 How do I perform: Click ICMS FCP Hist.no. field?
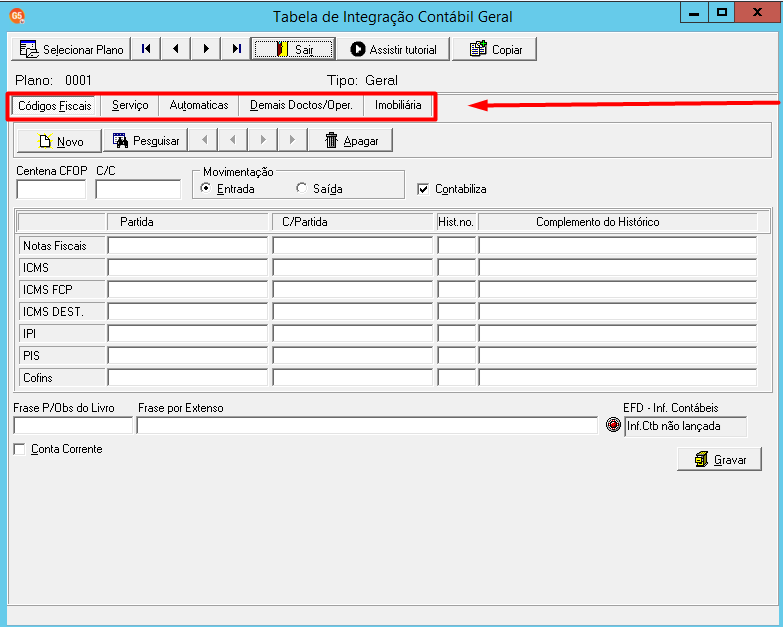456,290
